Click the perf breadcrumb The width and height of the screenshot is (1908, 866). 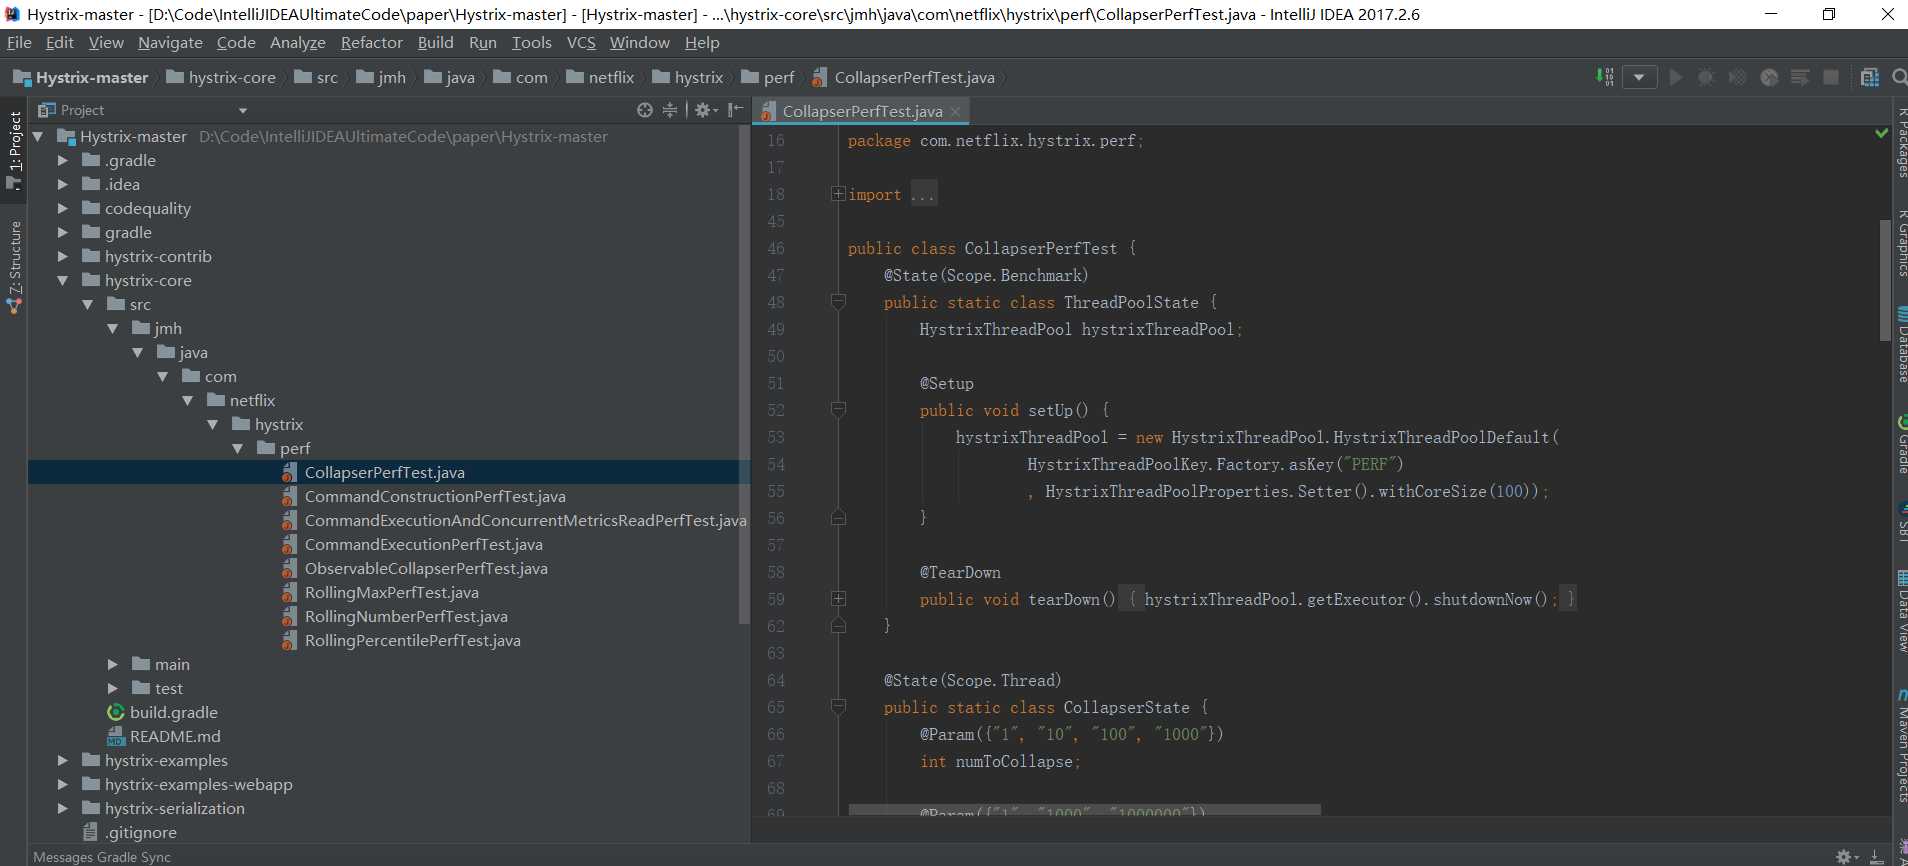point(768,77)
